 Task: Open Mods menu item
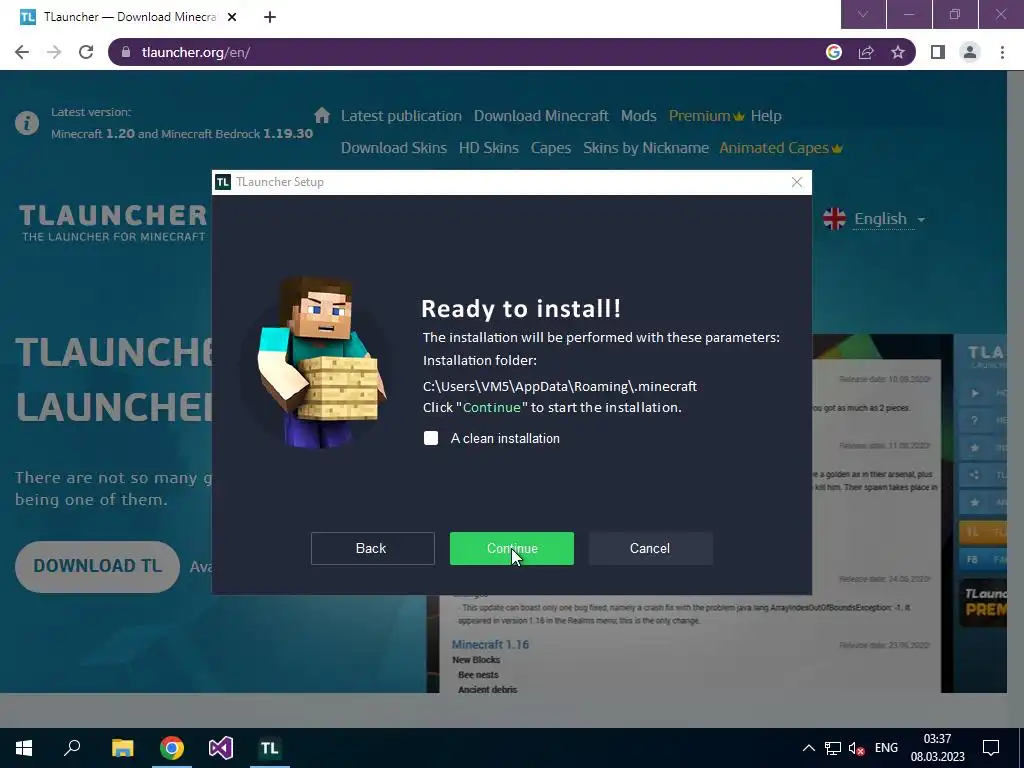[639, 116]
